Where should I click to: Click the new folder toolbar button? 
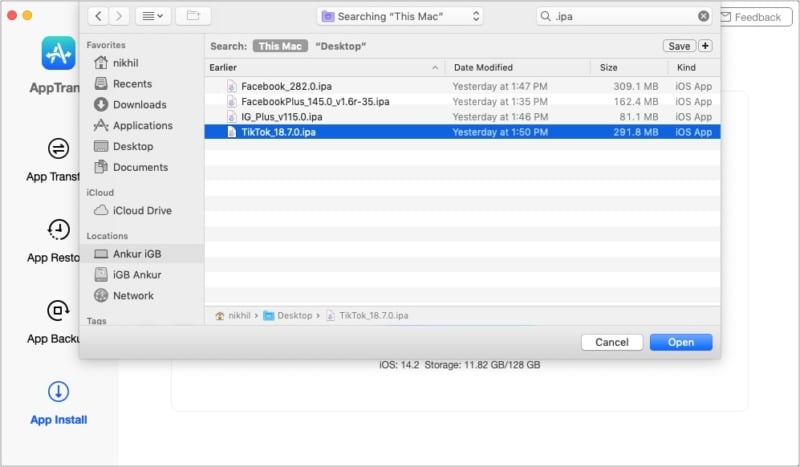point(193,16)
